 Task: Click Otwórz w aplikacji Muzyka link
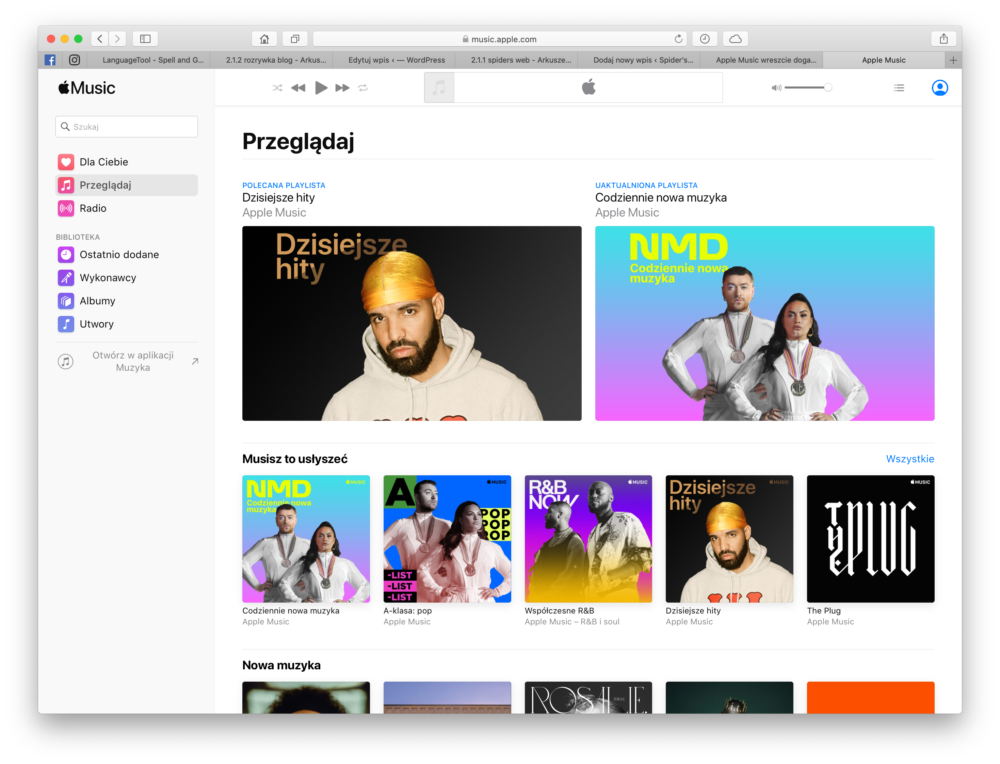click(x=128, y=361)
